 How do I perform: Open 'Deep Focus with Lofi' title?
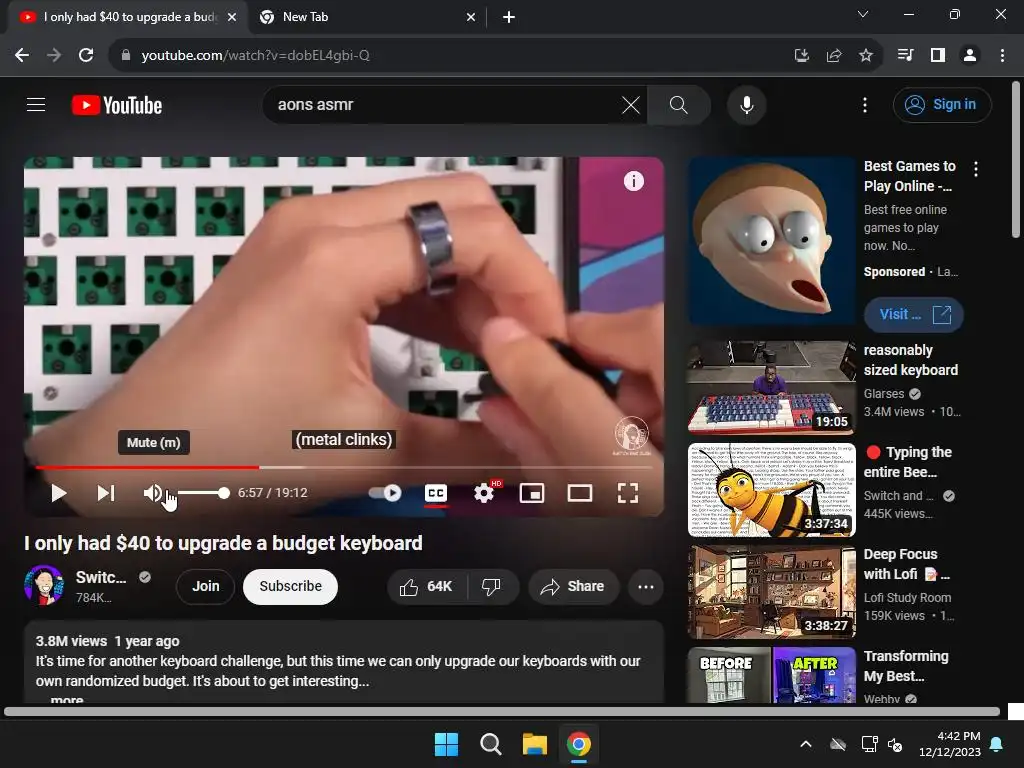(x=906, y=564)
